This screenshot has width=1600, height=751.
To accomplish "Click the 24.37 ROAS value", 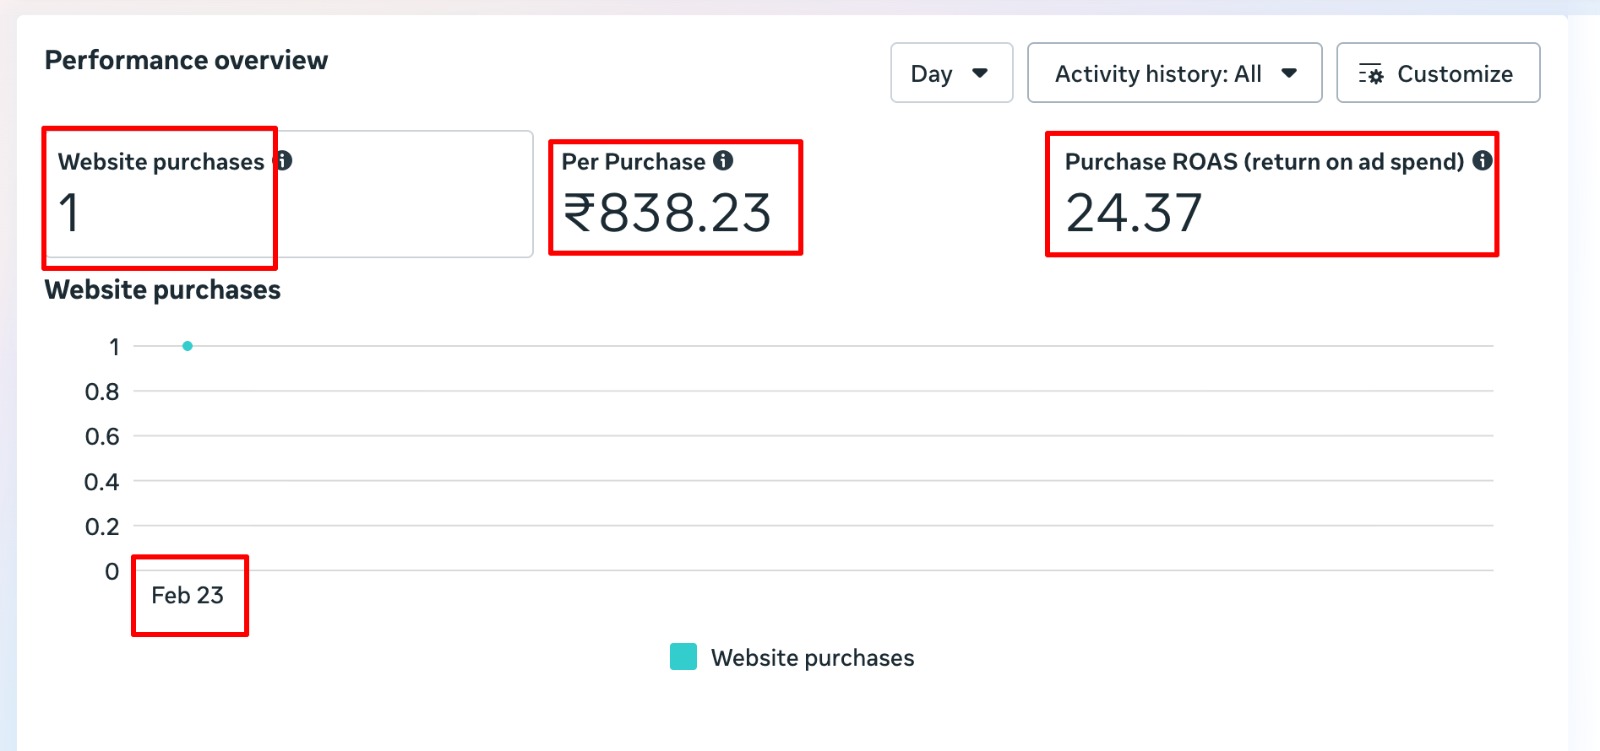I will 1133,213.
